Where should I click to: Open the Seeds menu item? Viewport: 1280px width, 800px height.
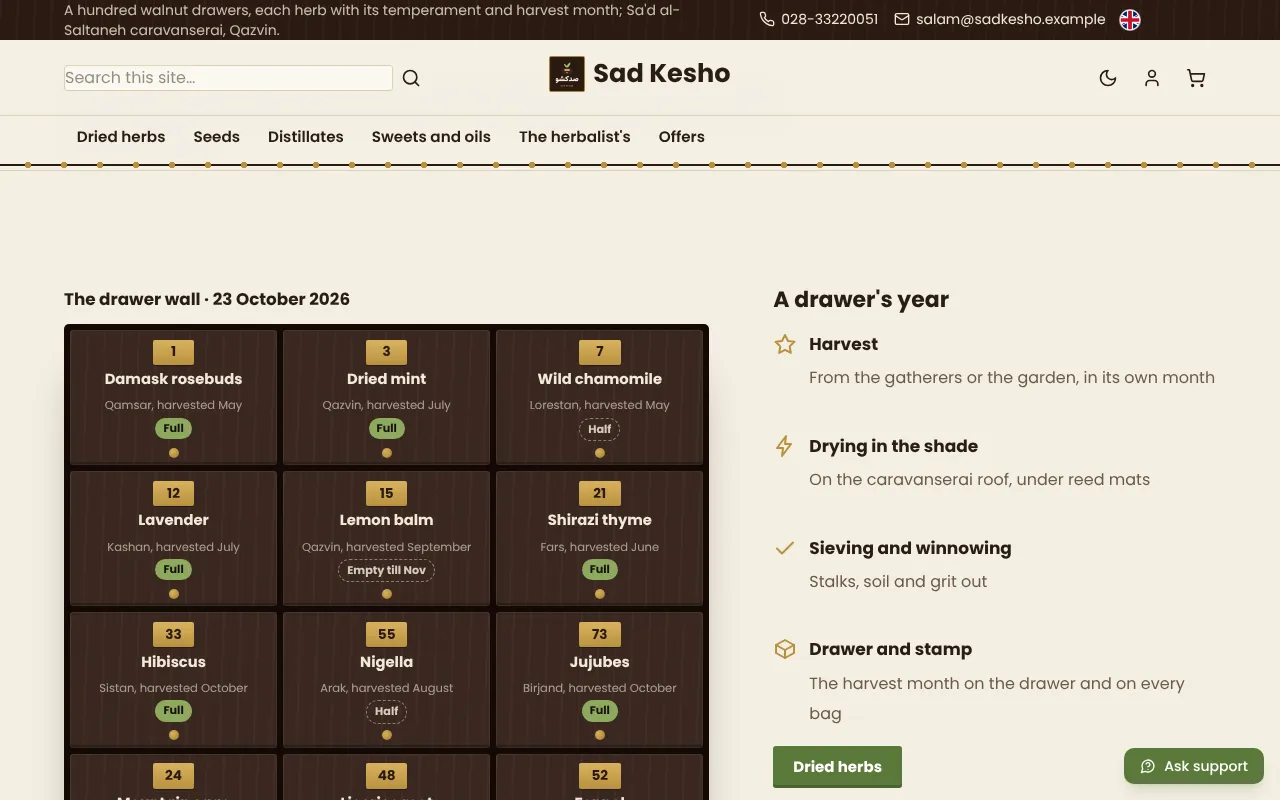217,137
